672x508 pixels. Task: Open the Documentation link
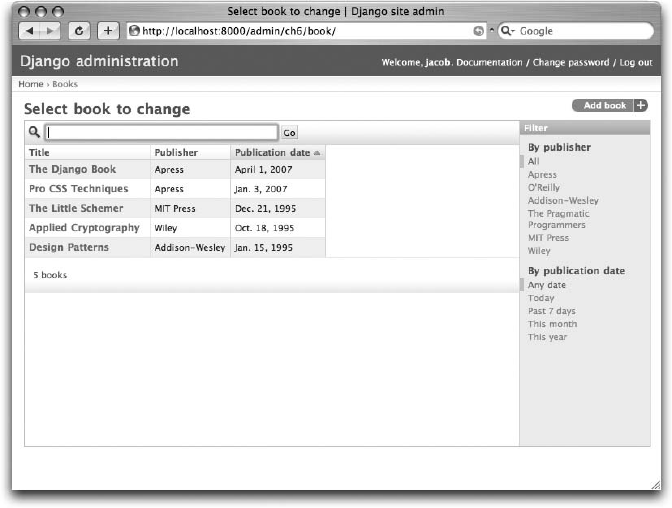(x=489, y=63)
